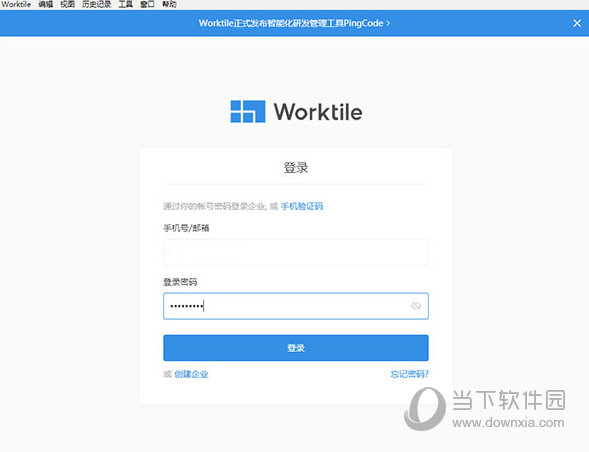Switch to 手机验证码 login
Image resolution: width=589 pixels, height=452 pixels.
302,206
